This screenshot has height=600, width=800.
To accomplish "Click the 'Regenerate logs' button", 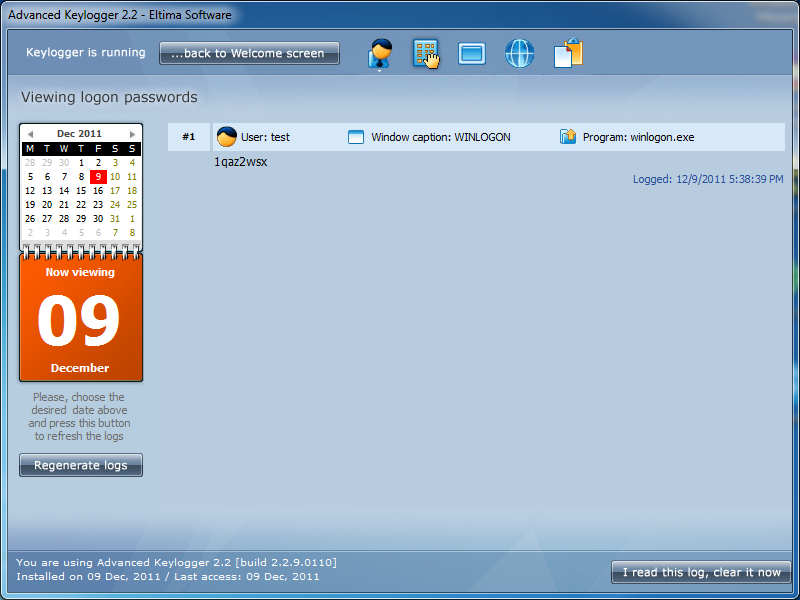I will tap(81, 465).
